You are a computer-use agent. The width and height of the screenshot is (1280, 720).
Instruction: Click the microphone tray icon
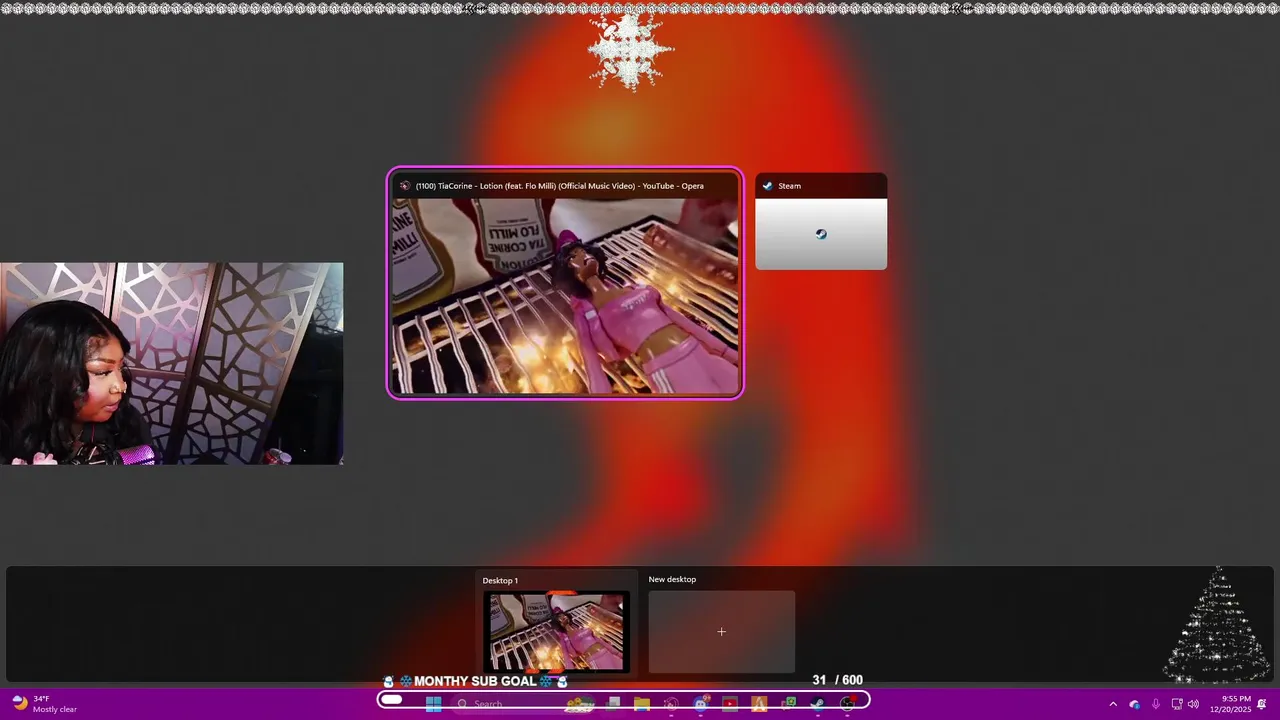pyautogui.click(x=1156, y=704)
